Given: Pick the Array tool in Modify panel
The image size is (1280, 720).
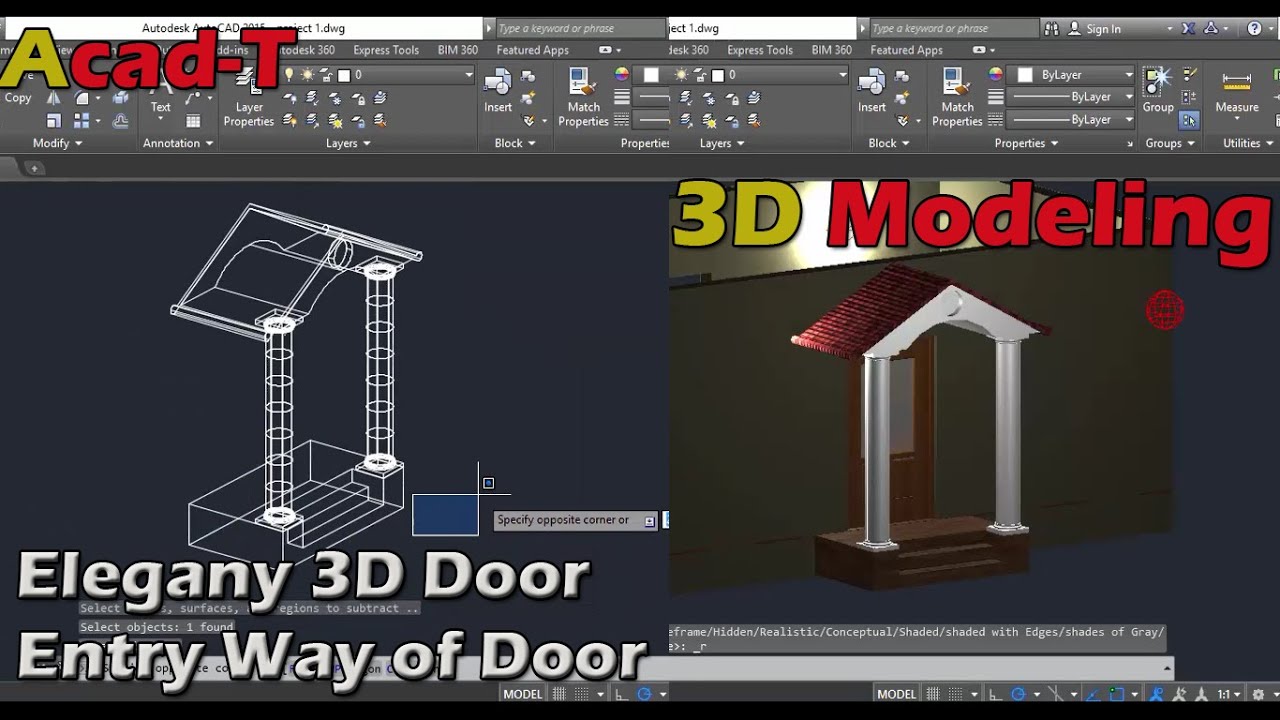Looking at the screenshot, I should [x=82, y=121].
